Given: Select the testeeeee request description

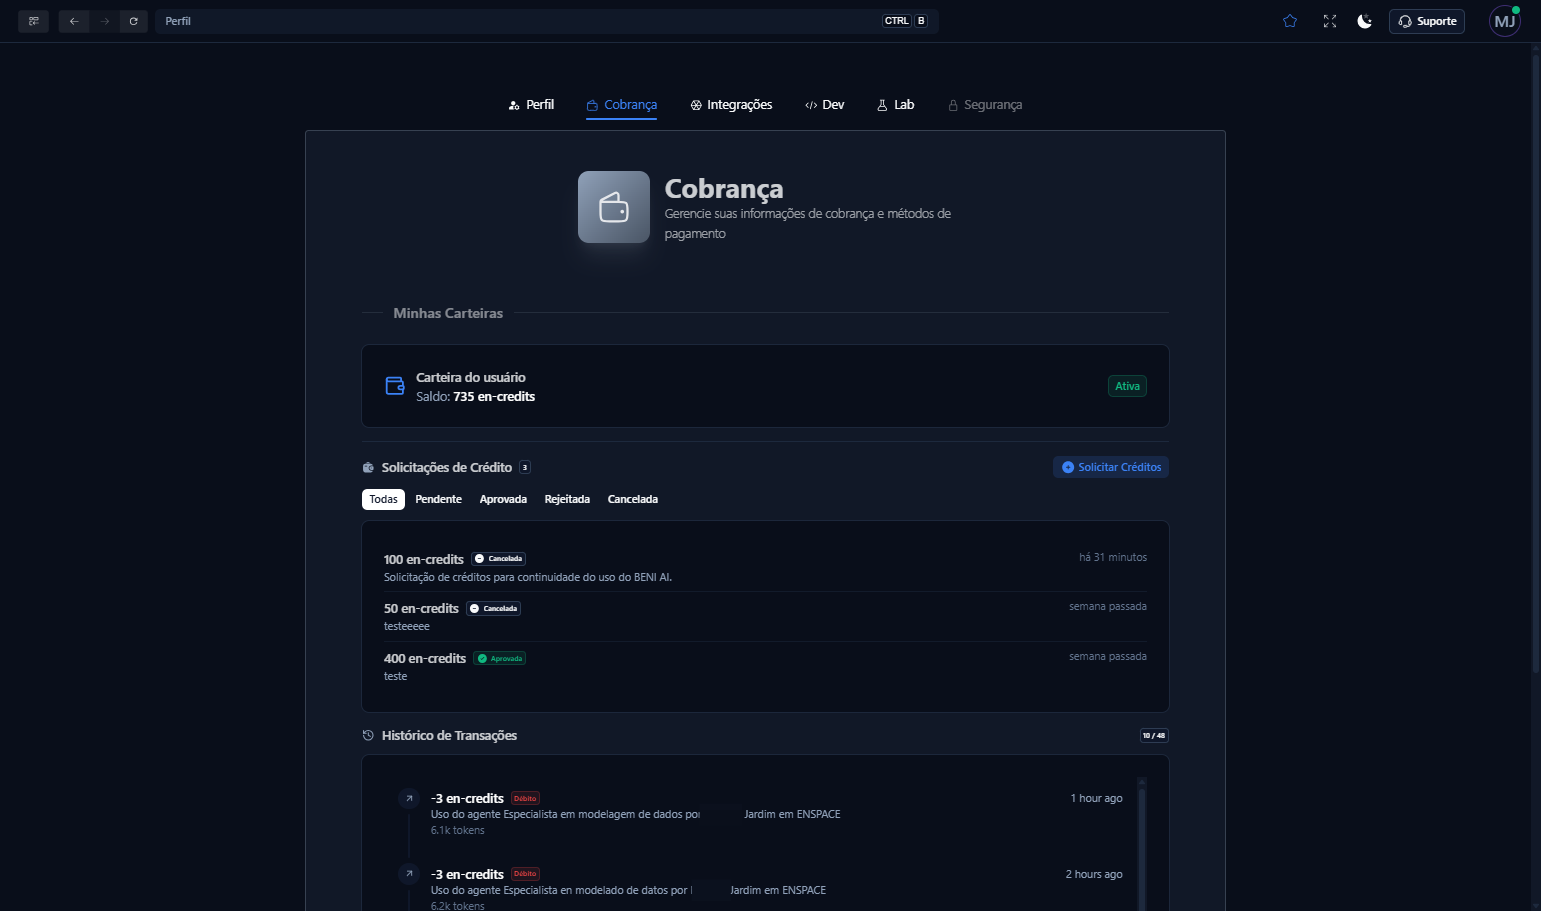Looking at the screenshot, I should pos(407,626).
